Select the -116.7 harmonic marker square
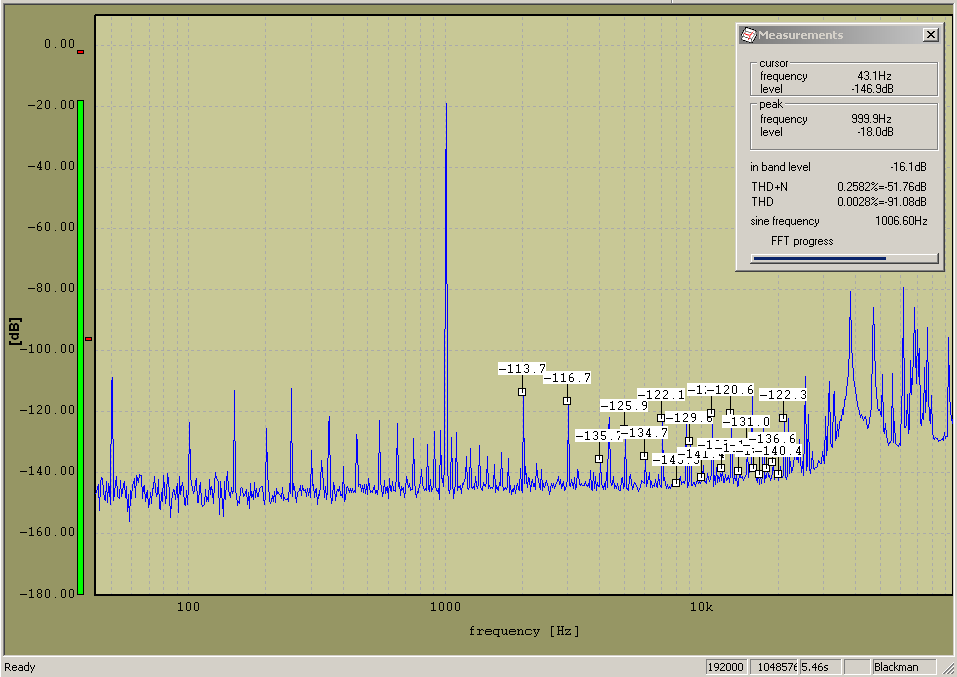This screenshot has width=957, height=677. pyautogui.click(x=567, y=401)
